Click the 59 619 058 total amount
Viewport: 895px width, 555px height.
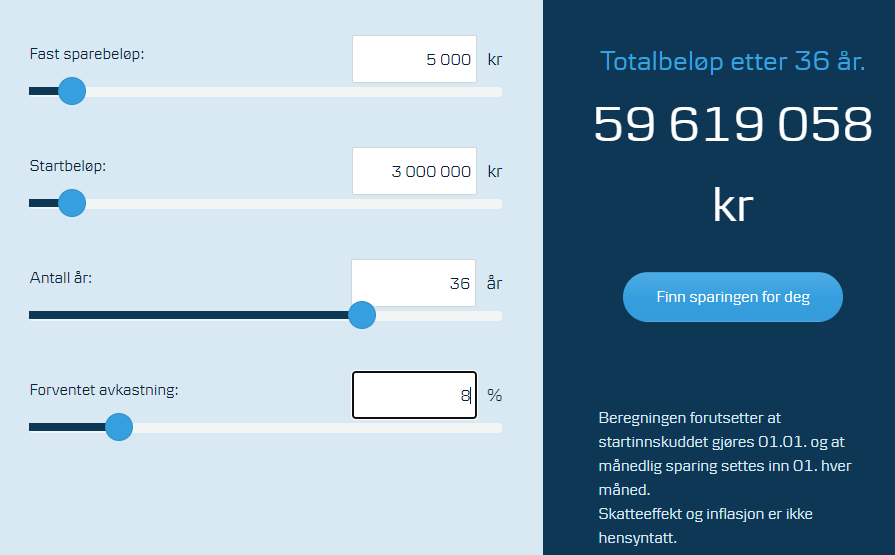coord(733,124)
